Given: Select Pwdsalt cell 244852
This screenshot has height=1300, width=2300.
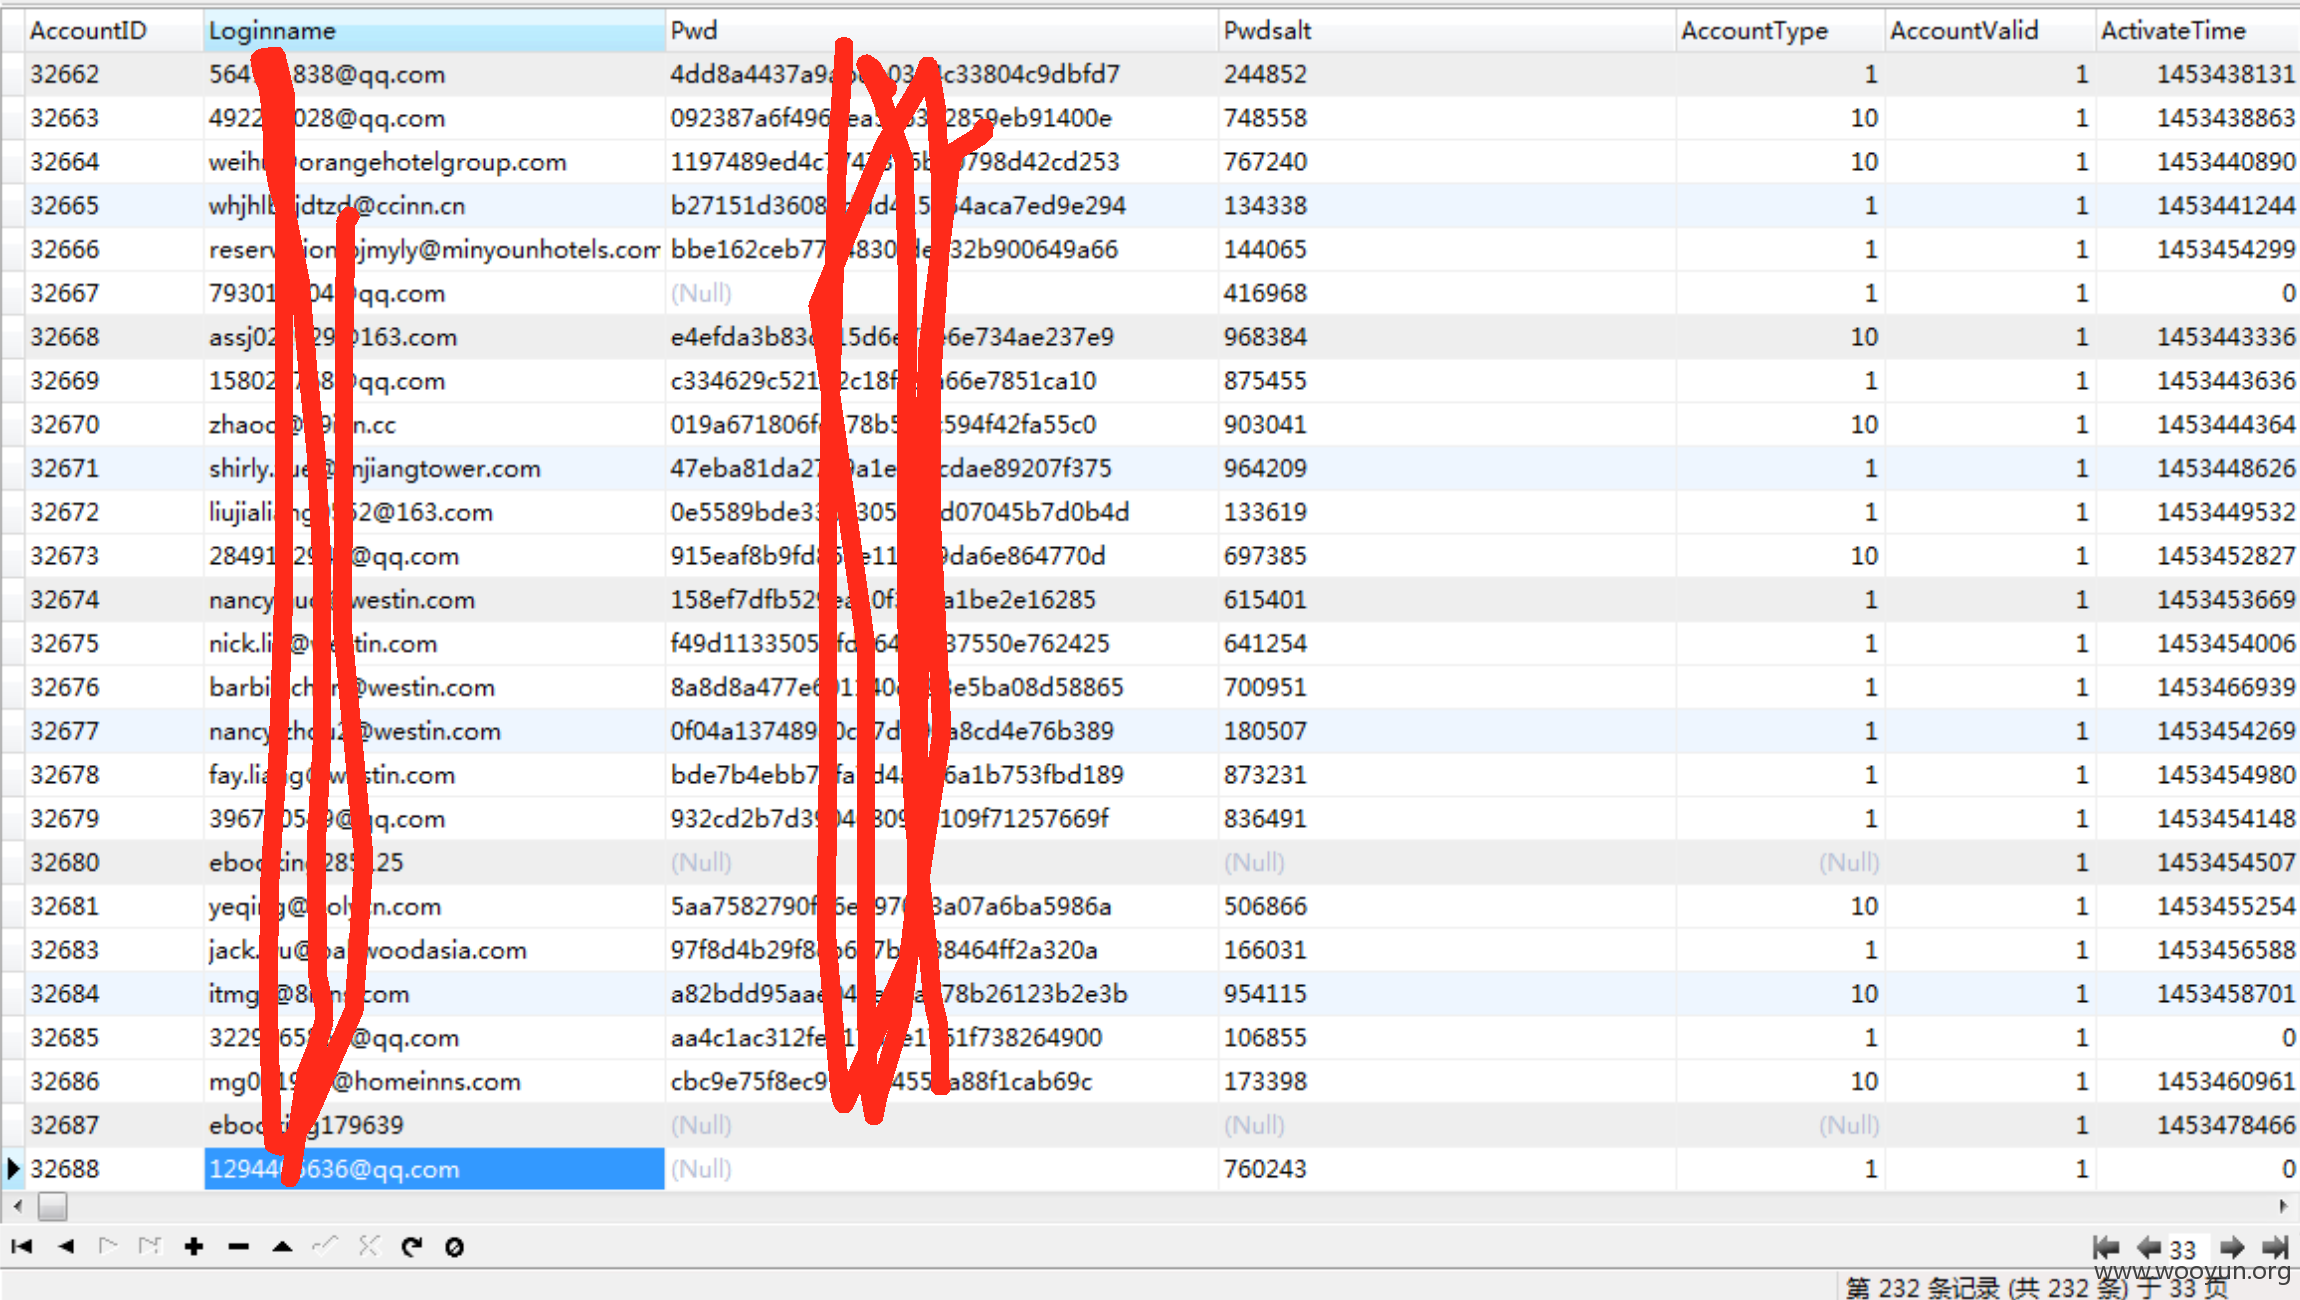Looking at the screenshot, I should pos(1446,74).
